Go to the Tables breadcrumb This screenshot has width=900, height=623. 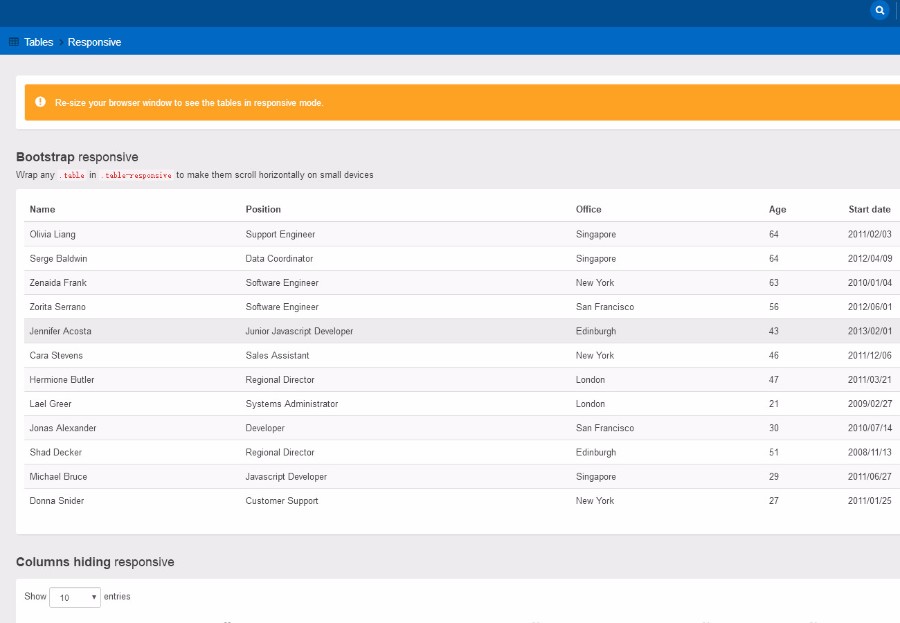click(x=39, y=42)
